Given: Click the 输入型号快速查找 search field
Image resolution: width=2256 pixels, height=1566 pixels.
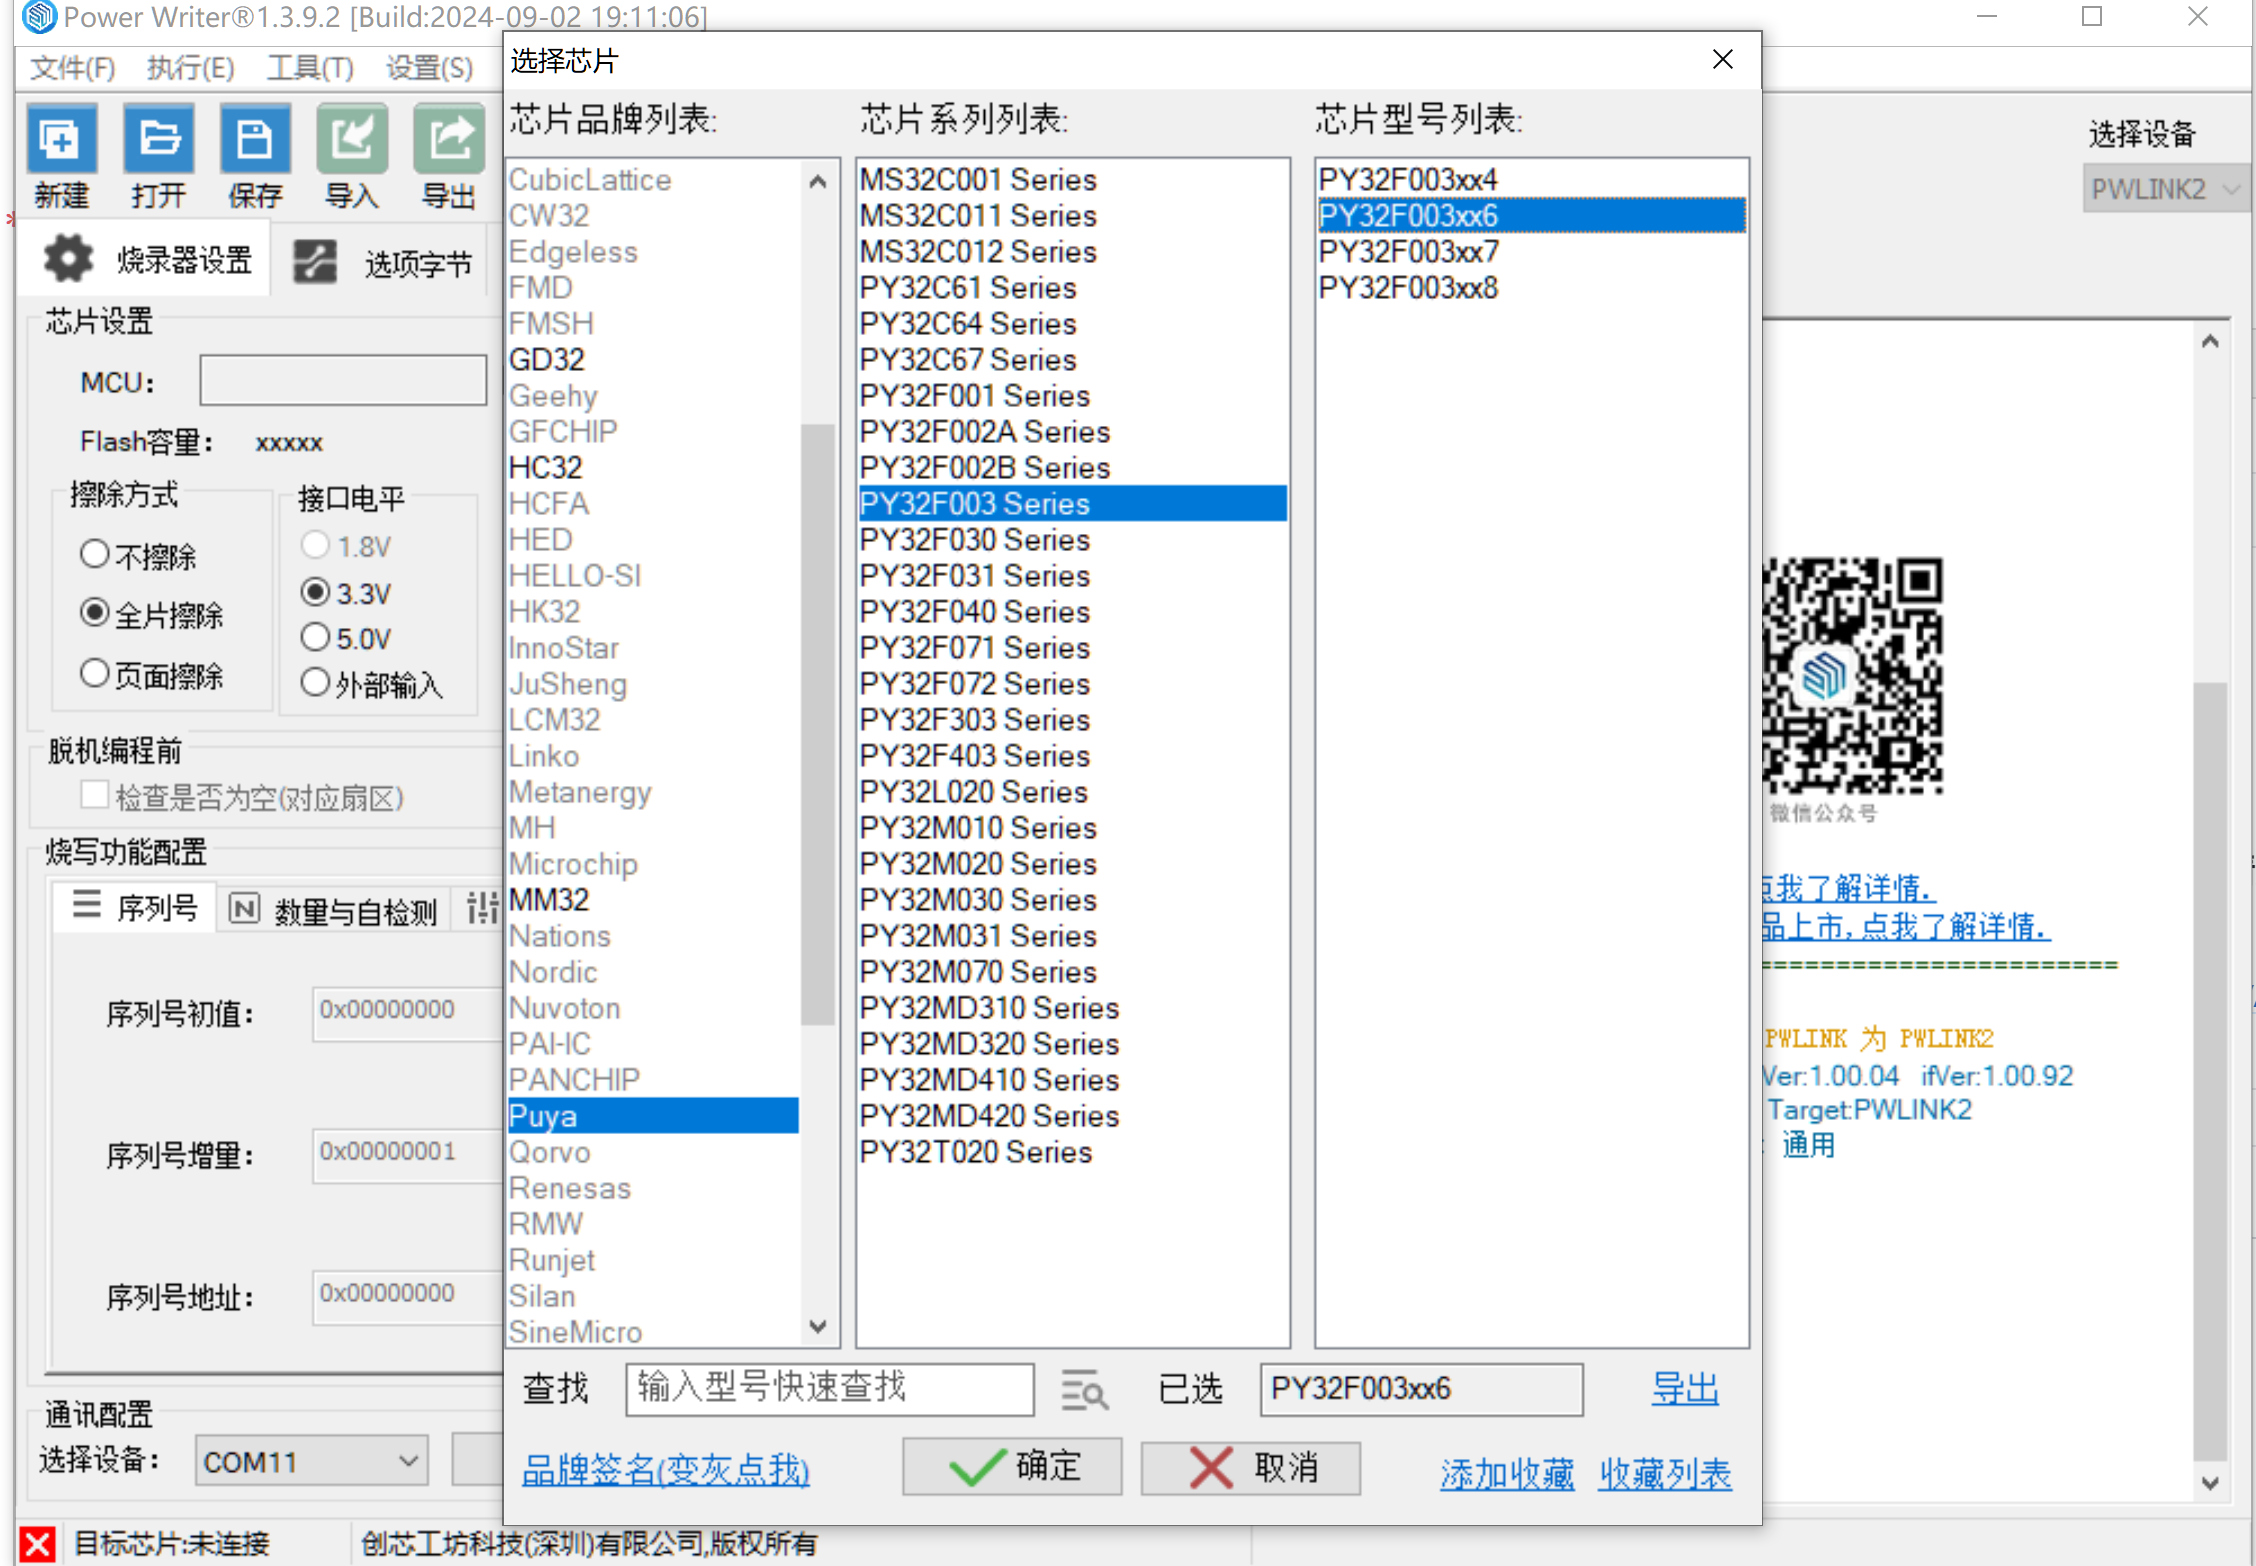Looking at the screenshot, I should [829, 1389].
